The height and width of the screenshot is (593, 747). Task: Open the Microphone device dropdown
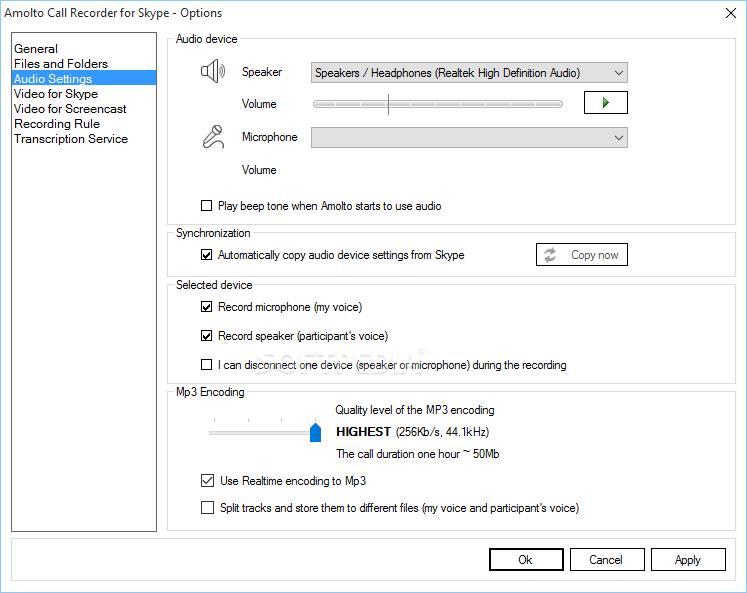click(x=469, y=138)
